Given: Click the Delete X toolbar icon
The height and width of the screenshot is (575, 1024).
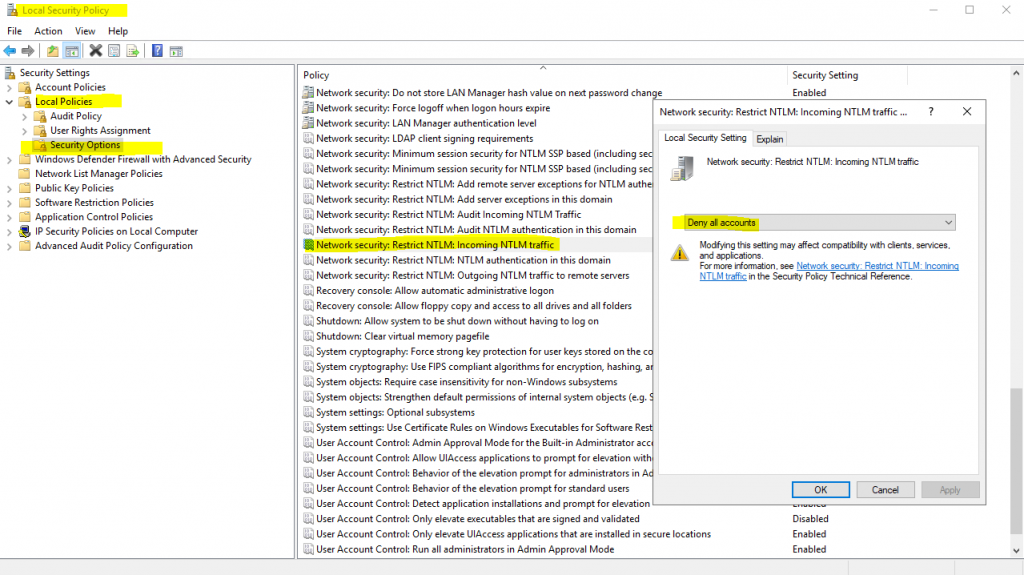Looking at the screenshot, I should pos(95,51).
